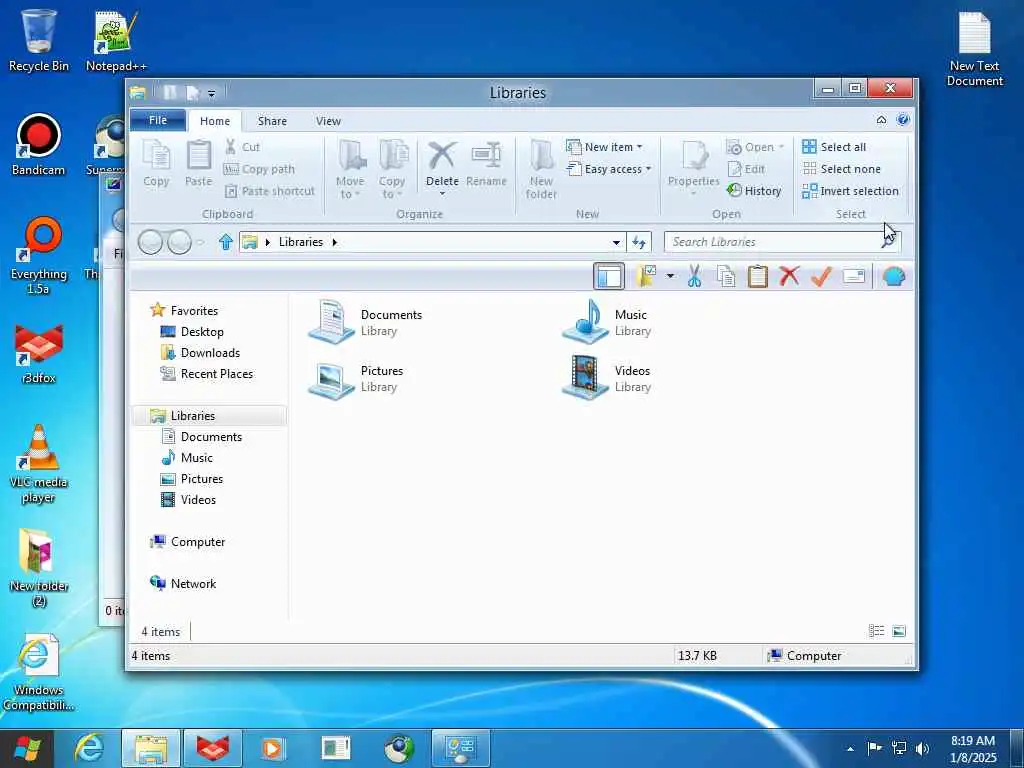Open the File tab
The height and width of the screenshot is (768, 1024).
(x=158, y=120)
